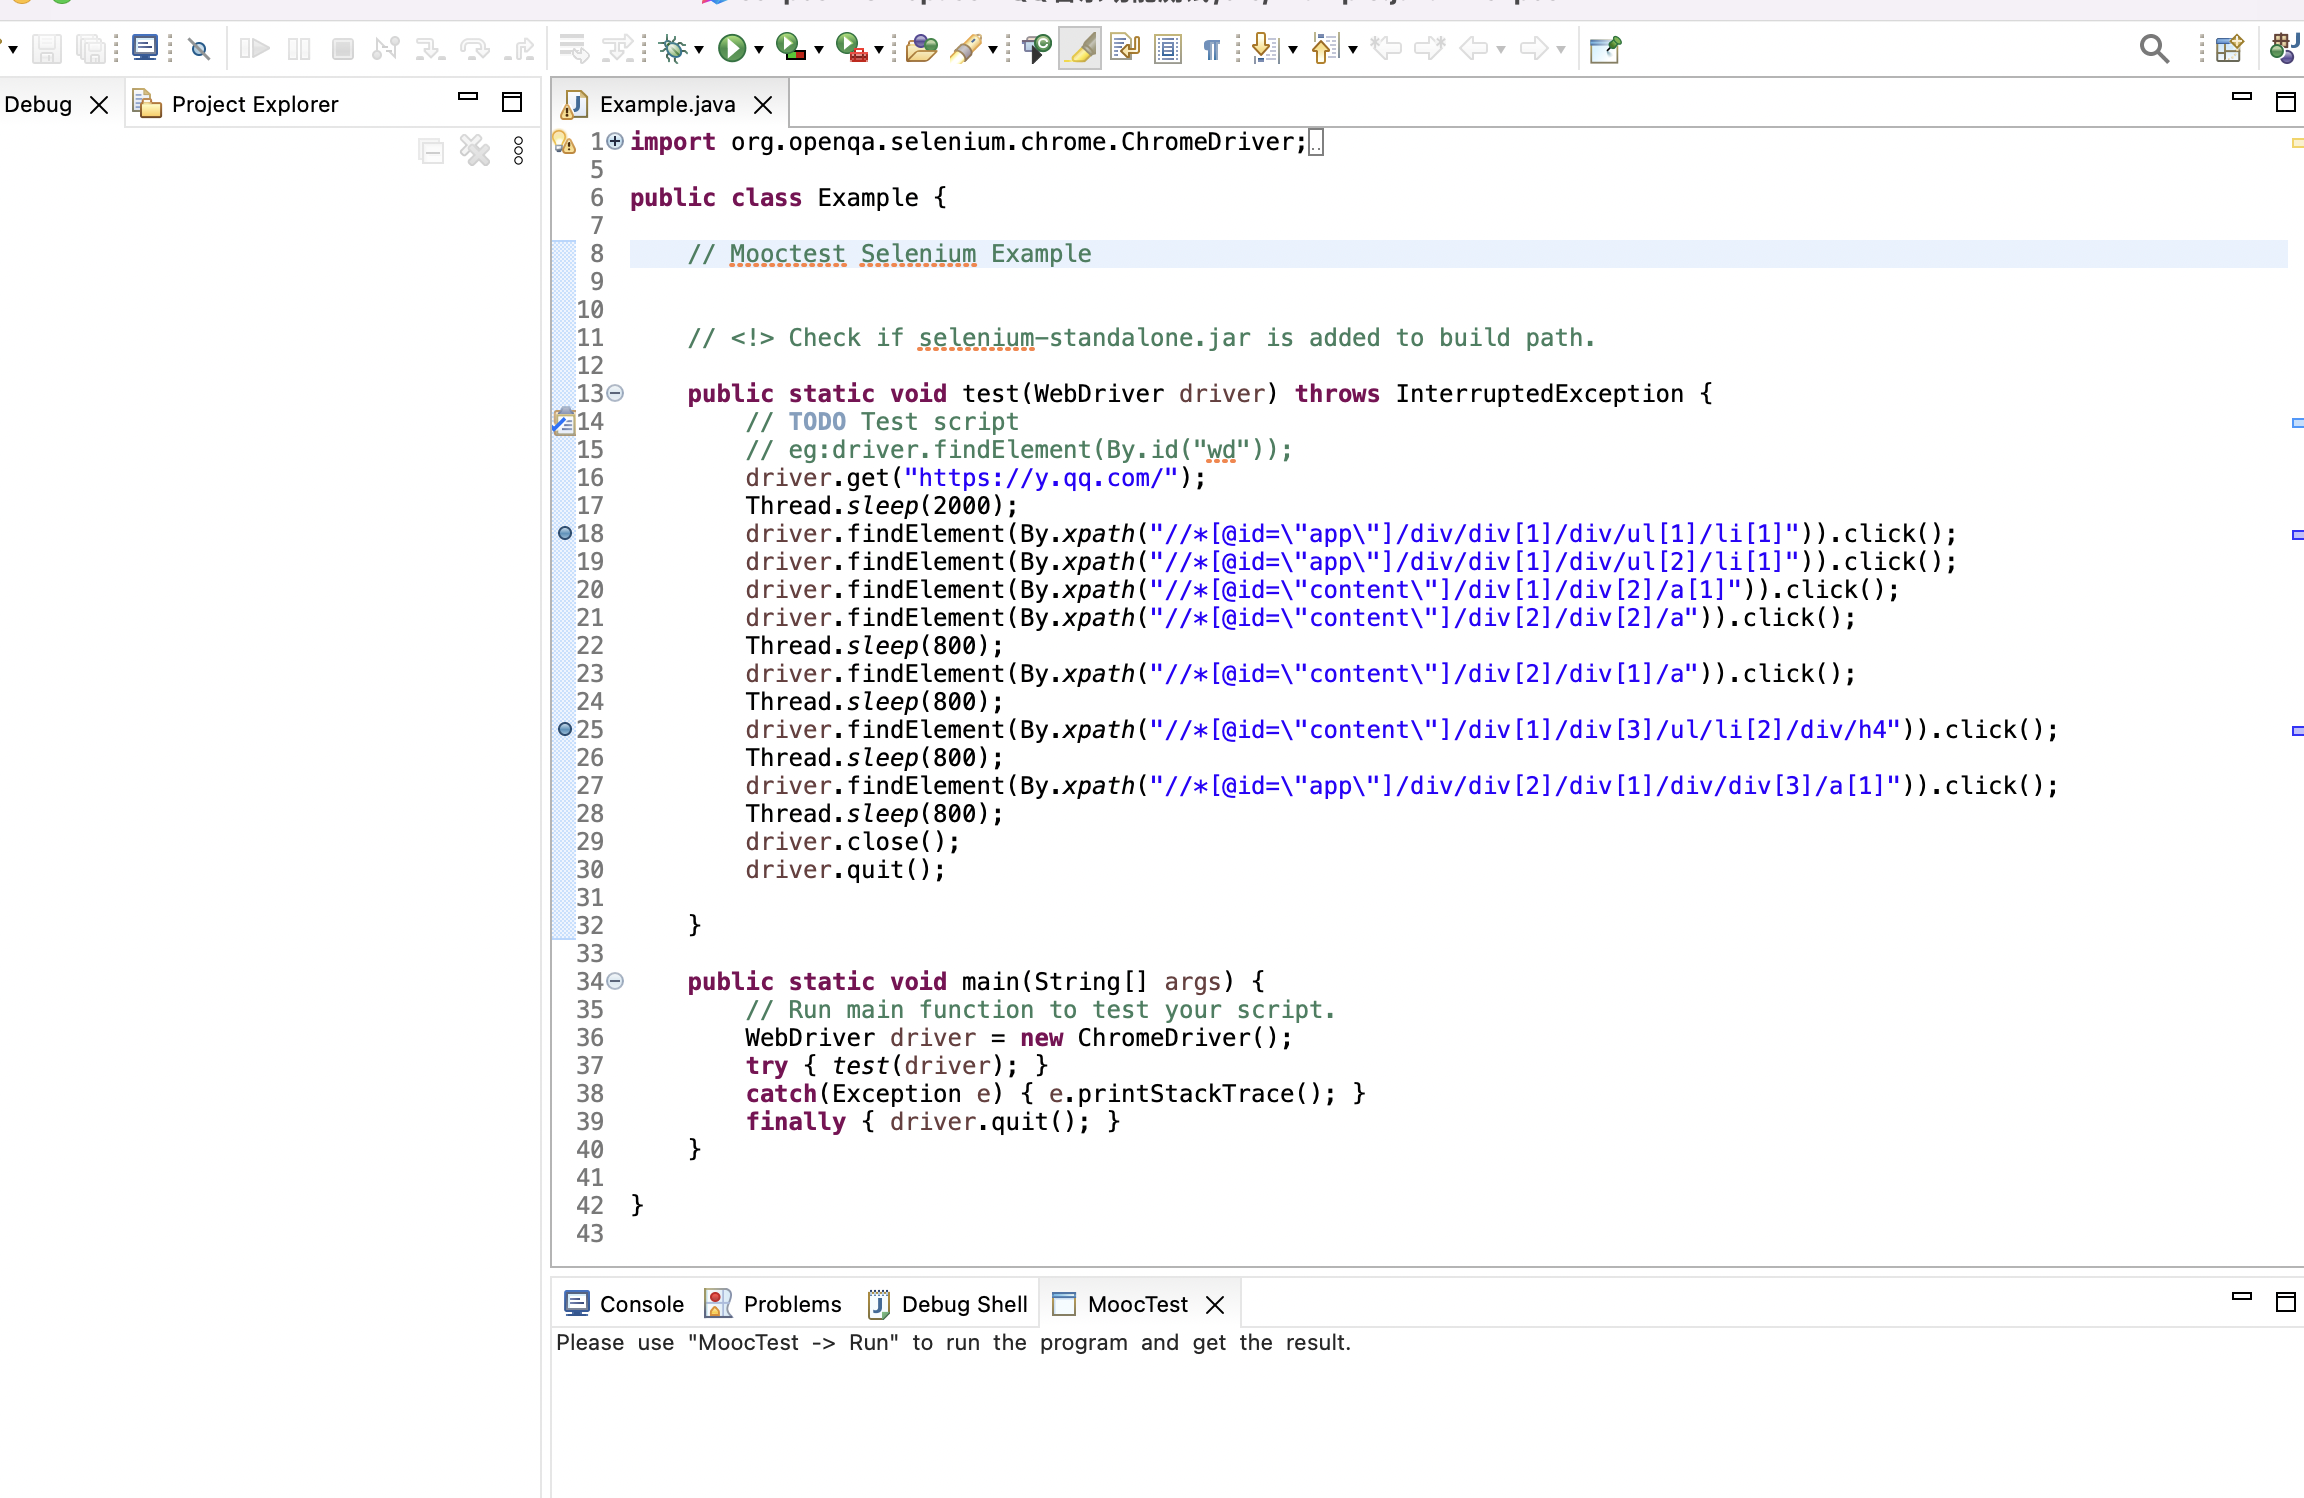Viewport: 2304px width, 1498px height.
Task: Toggle Mark Occurrences highlighter
Action: pos(1081,48)
